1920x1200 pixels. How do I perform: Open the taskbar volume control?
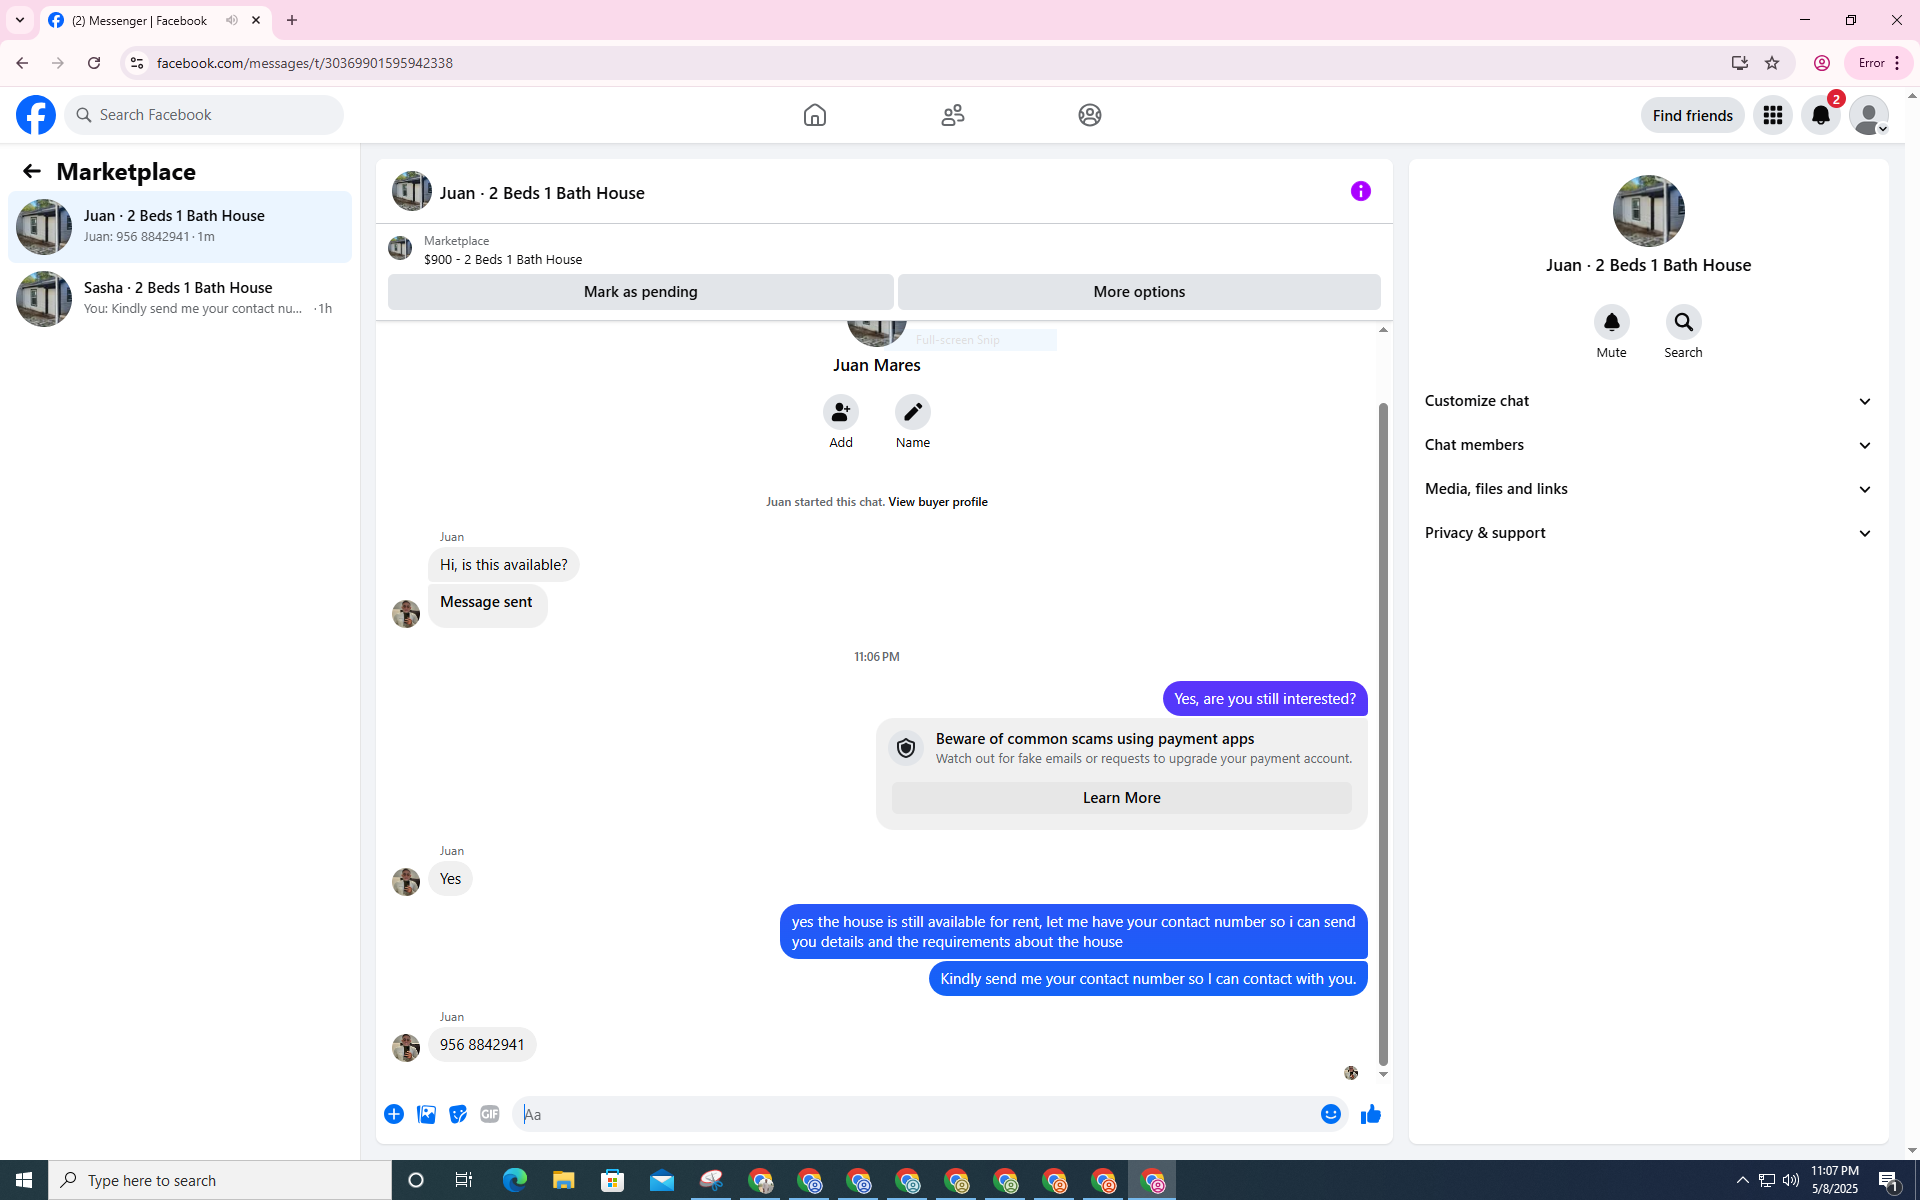[x=1791, y=1180]
